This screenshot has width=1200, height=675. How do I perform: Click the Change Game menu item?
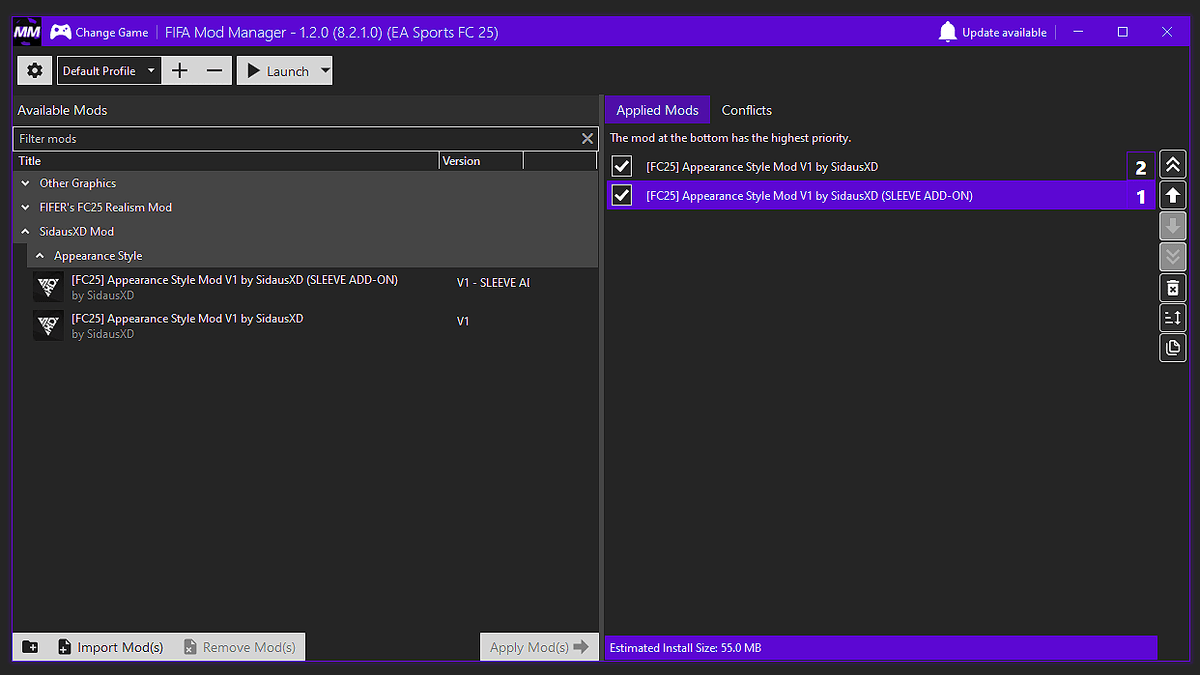100,32
